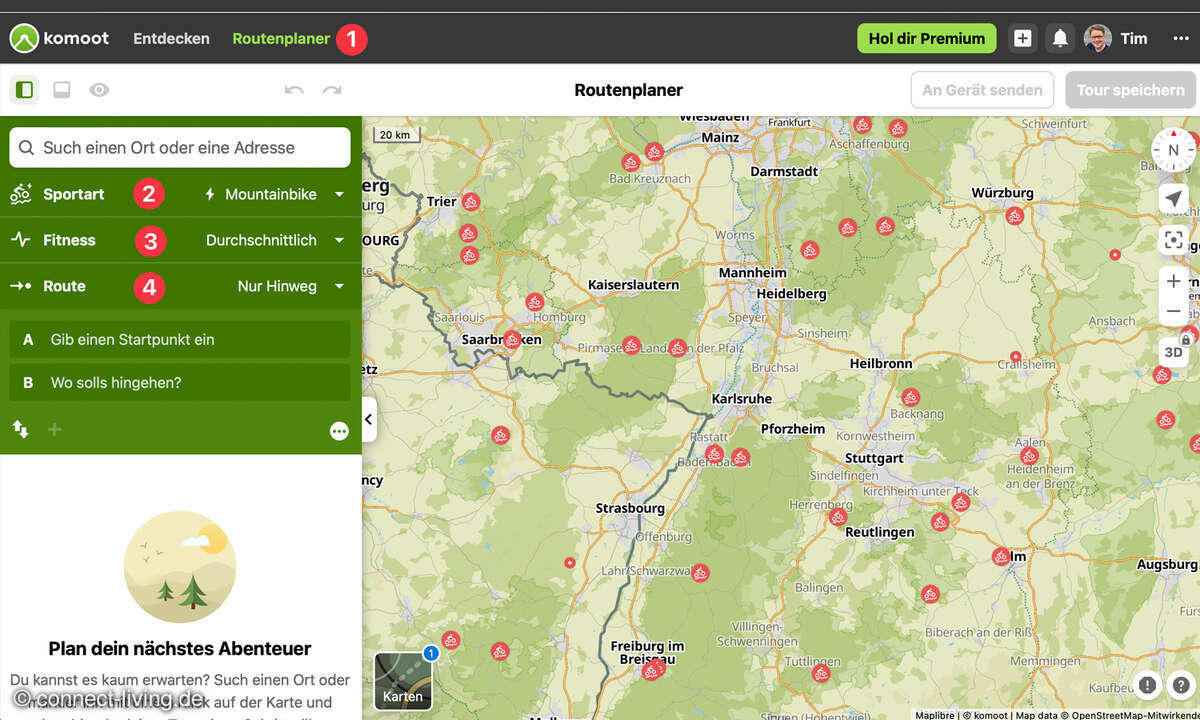This screenshot has width=1200, height=720.
Task: Click the focus frame icon on map
Action: click(1173, 240)
